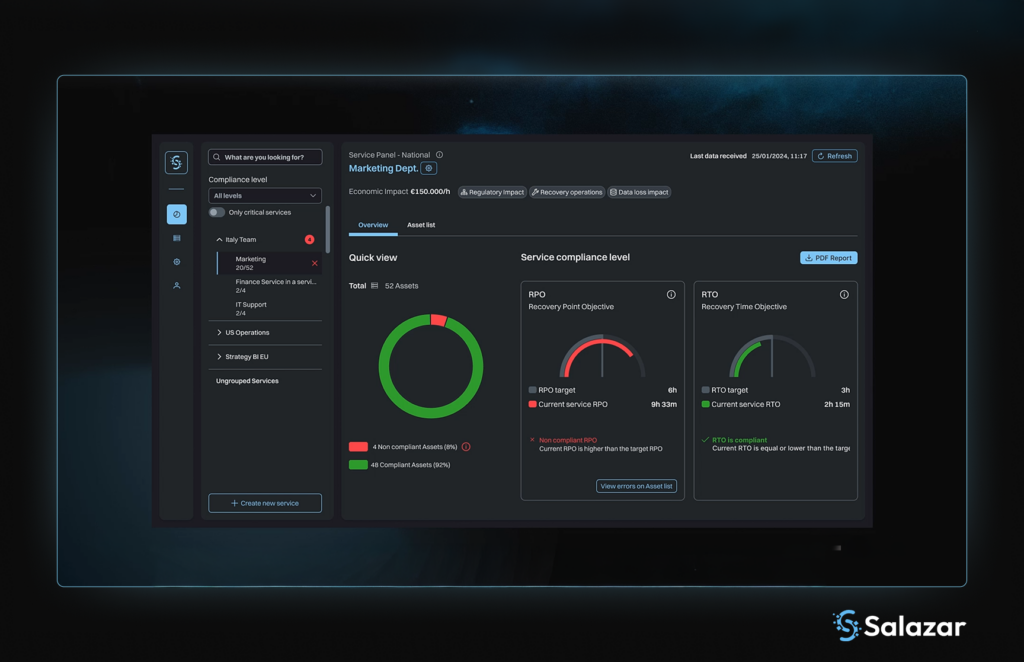Open the user profile sidebar icon
Screen dimensions: 1024x662
176,286
